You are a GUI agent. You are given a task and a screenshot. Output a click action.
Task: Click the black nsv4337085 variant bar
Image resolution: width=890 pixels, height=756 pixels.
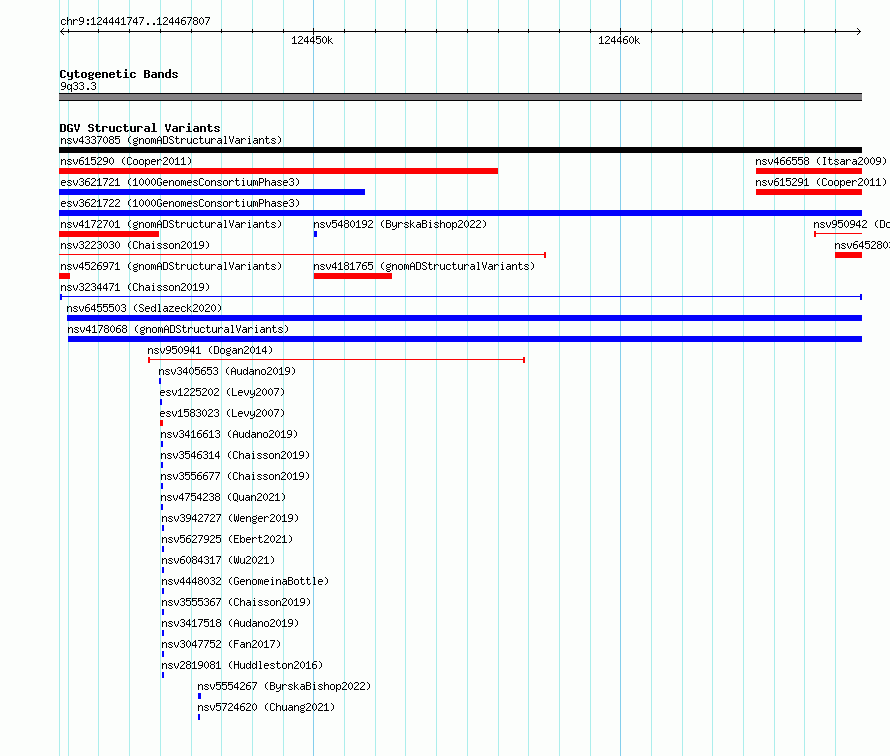coord(460,150)
